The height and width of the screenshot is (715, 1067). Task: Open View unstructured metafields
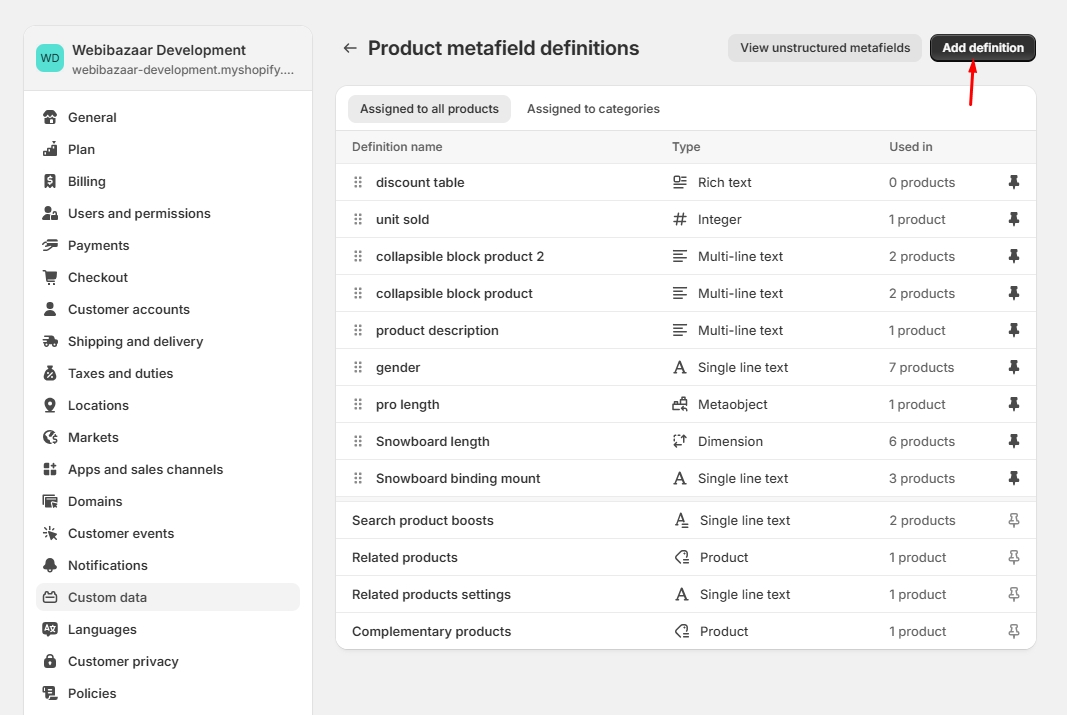(x=824, y=48)
